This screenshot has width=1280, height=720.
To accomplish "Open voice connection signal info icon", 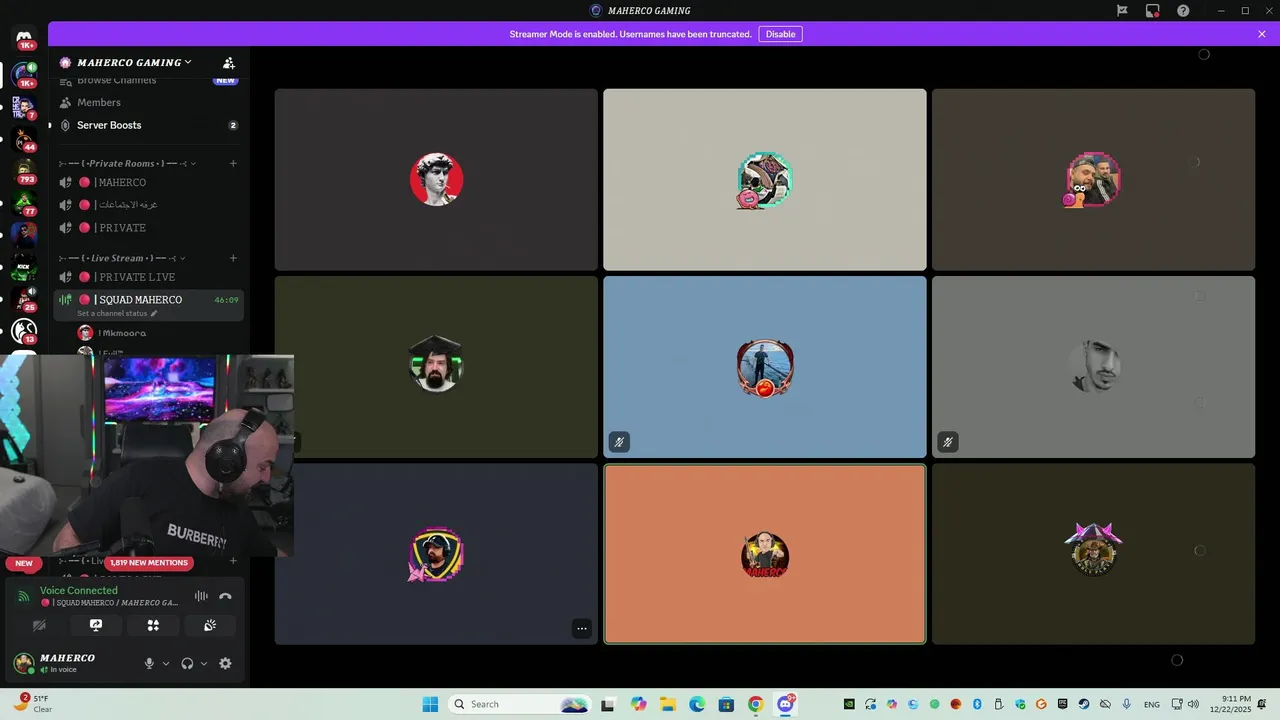I will [23, 596].
